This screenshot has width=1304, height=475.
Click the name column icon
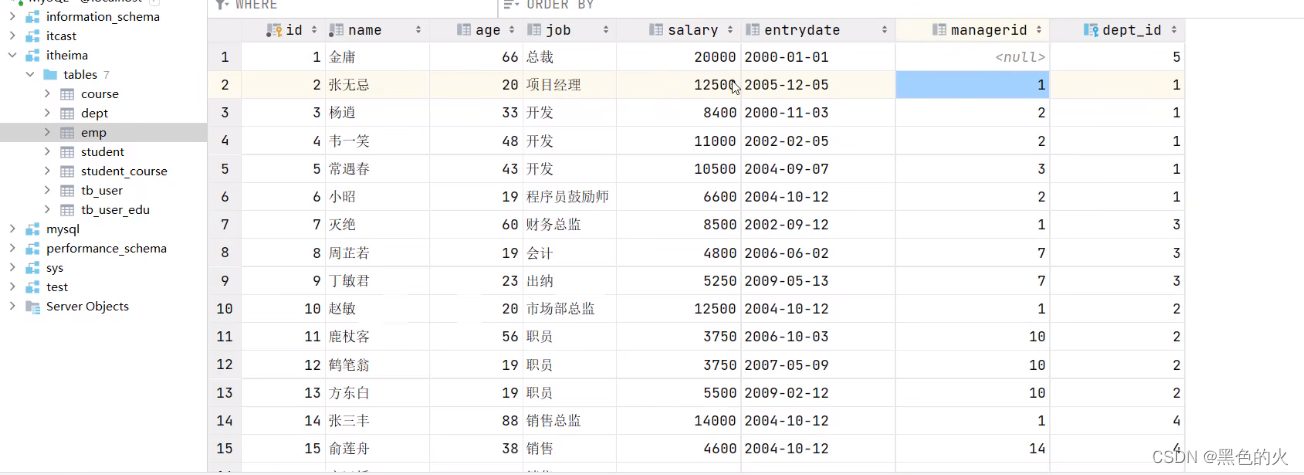[337, 30]
